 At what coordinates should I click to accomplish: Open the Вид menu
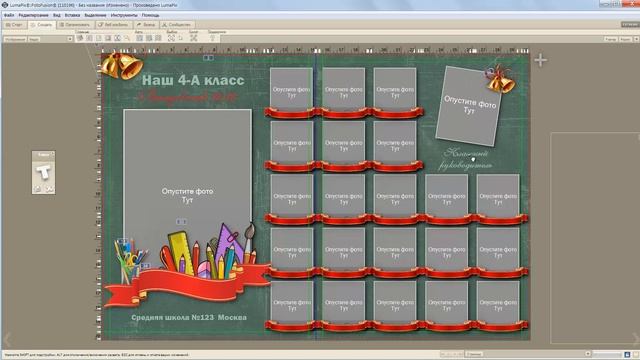pyautogui.click(x=57, y=15)
